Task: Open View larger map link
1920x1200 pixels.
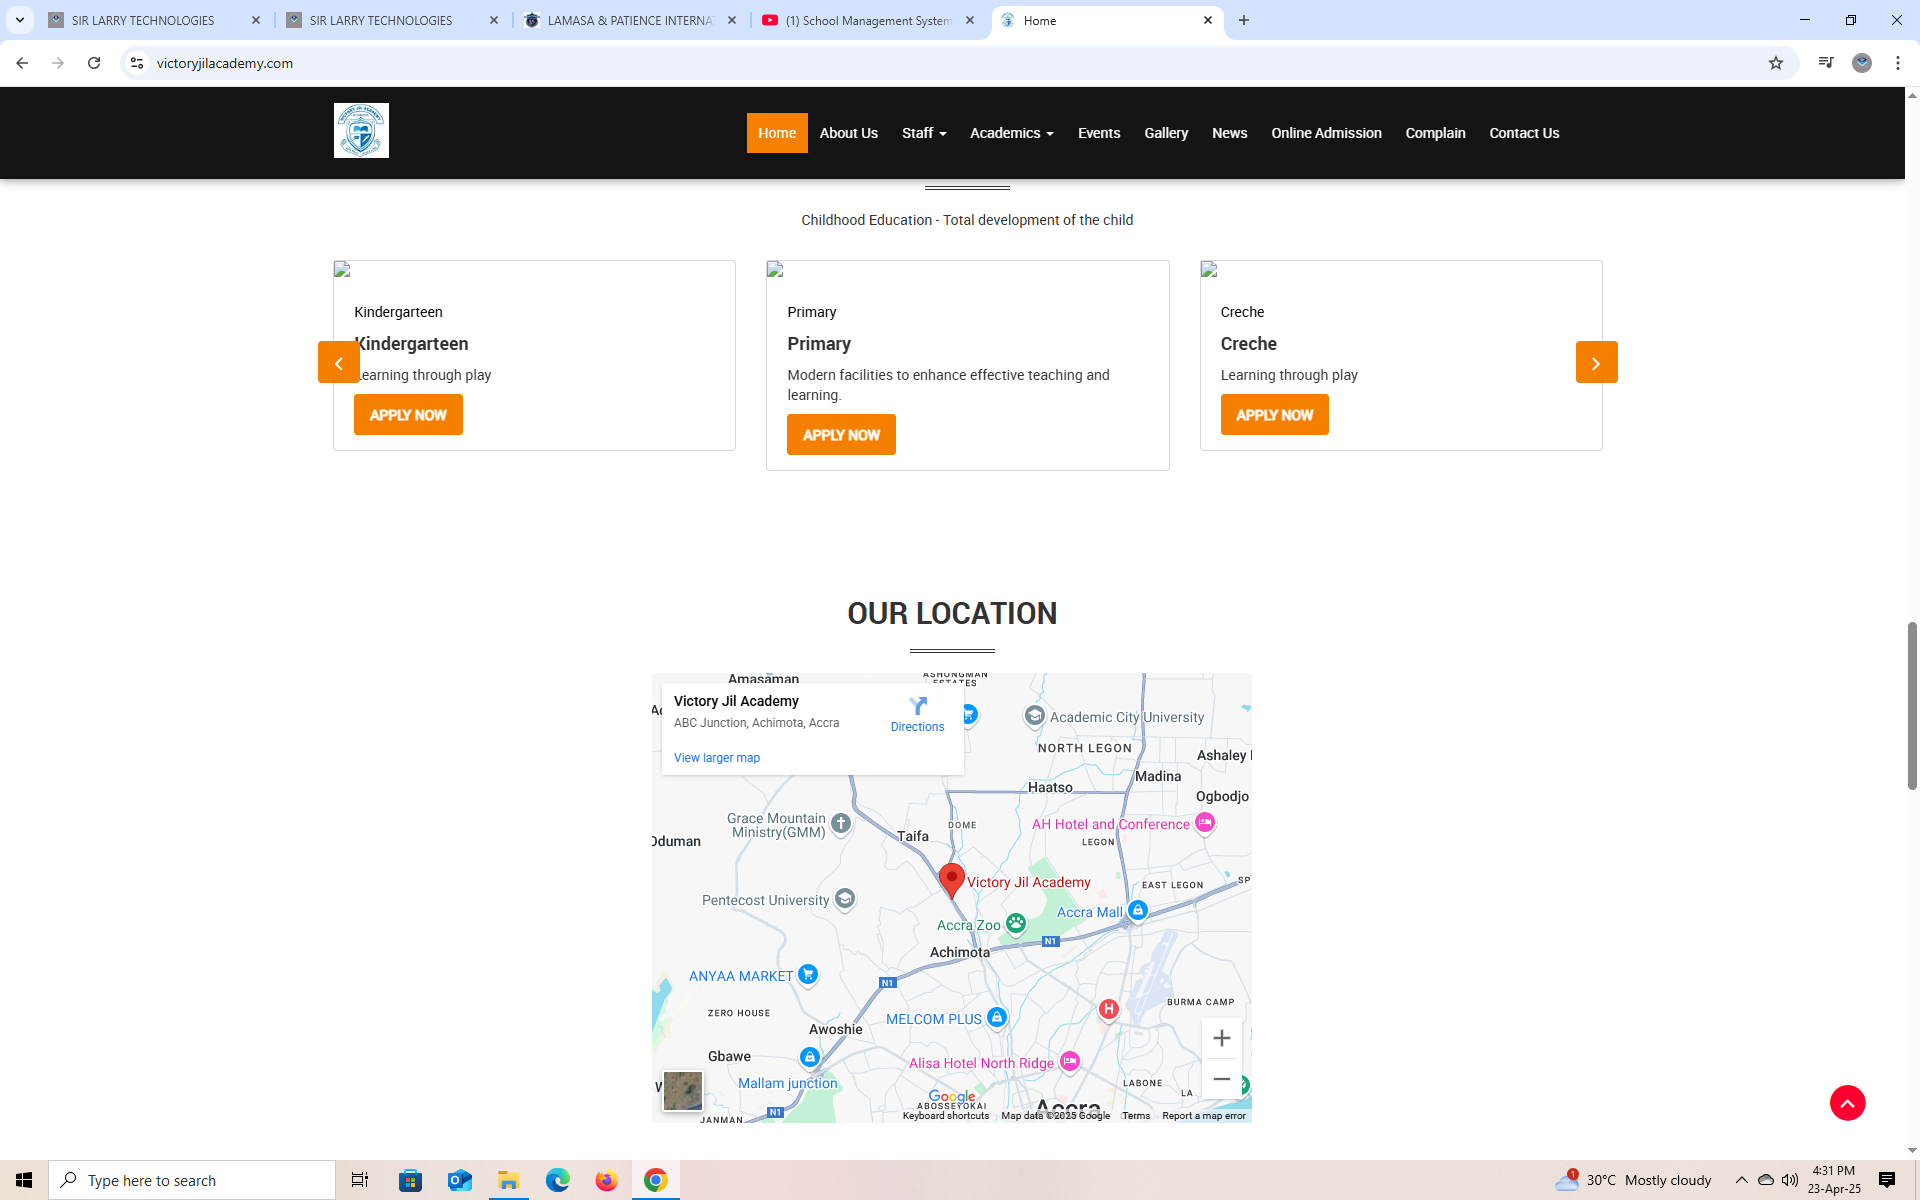Action: [x=716, y=758]
